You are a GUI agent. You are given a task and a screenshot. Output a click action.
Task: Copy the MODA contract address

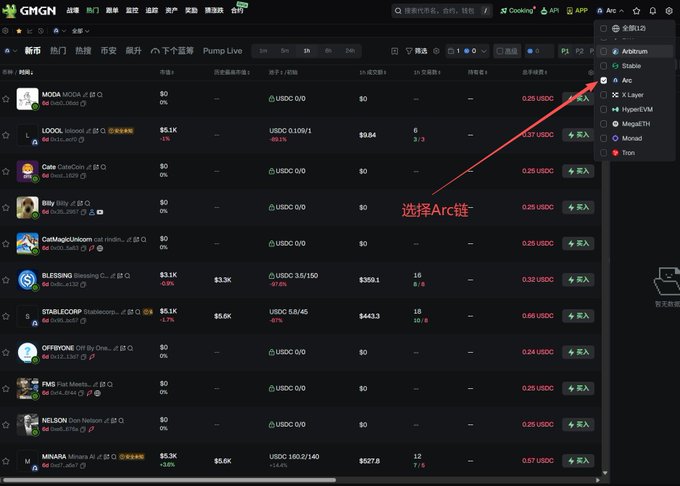83,104
